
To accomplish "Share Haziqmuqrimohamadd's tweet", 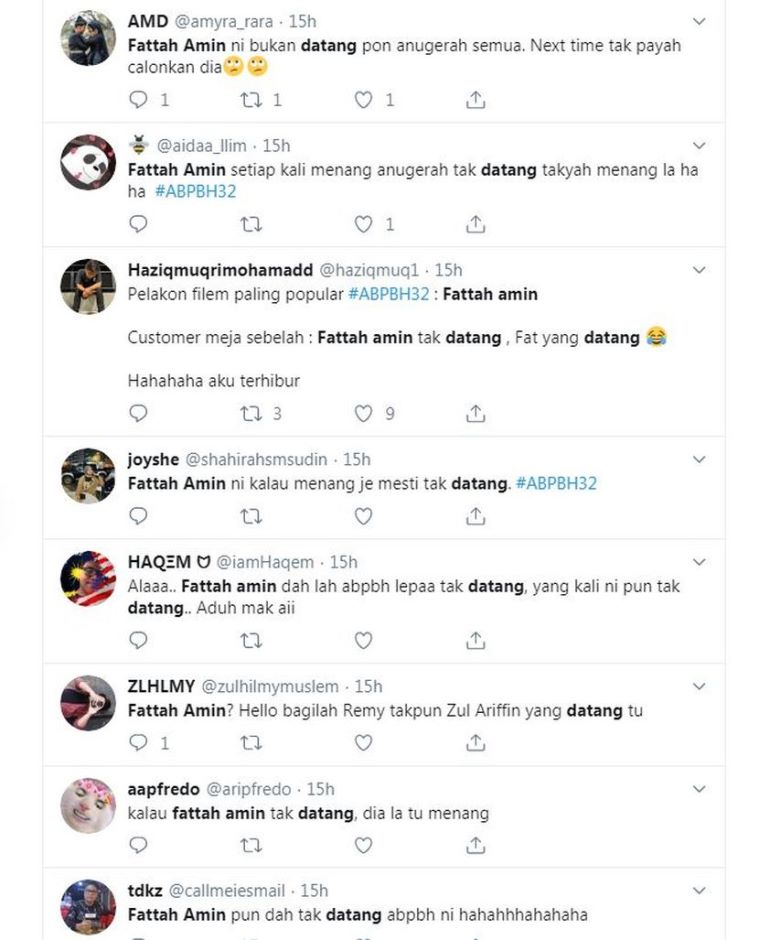I will [476, 413].
